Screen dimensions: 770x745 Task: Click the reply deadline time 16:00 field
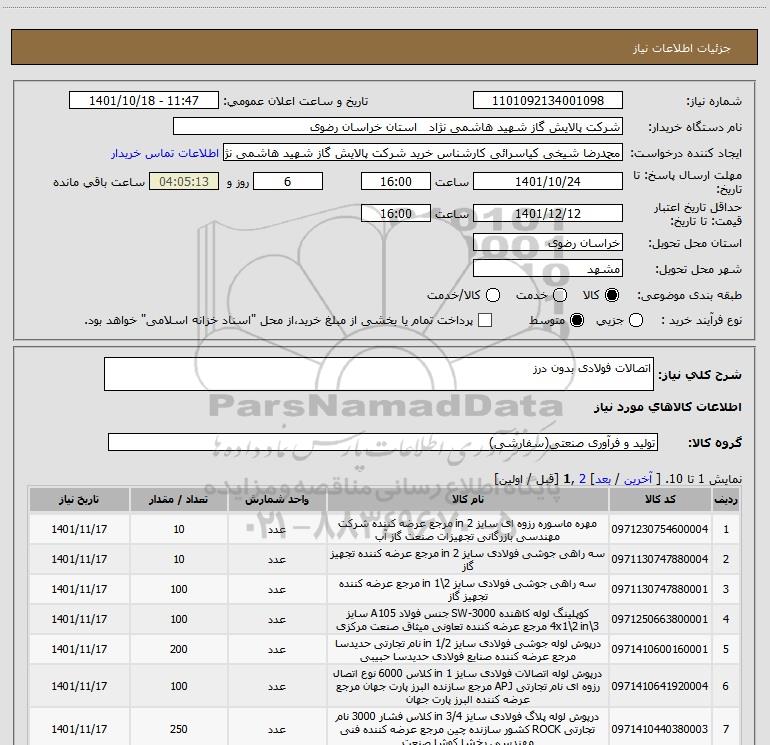(396, 181)
